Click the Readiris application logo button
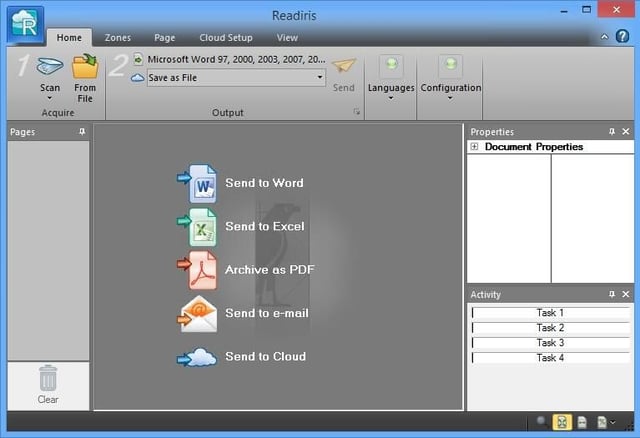Screen dimensions: 640x438 [25, 25]
